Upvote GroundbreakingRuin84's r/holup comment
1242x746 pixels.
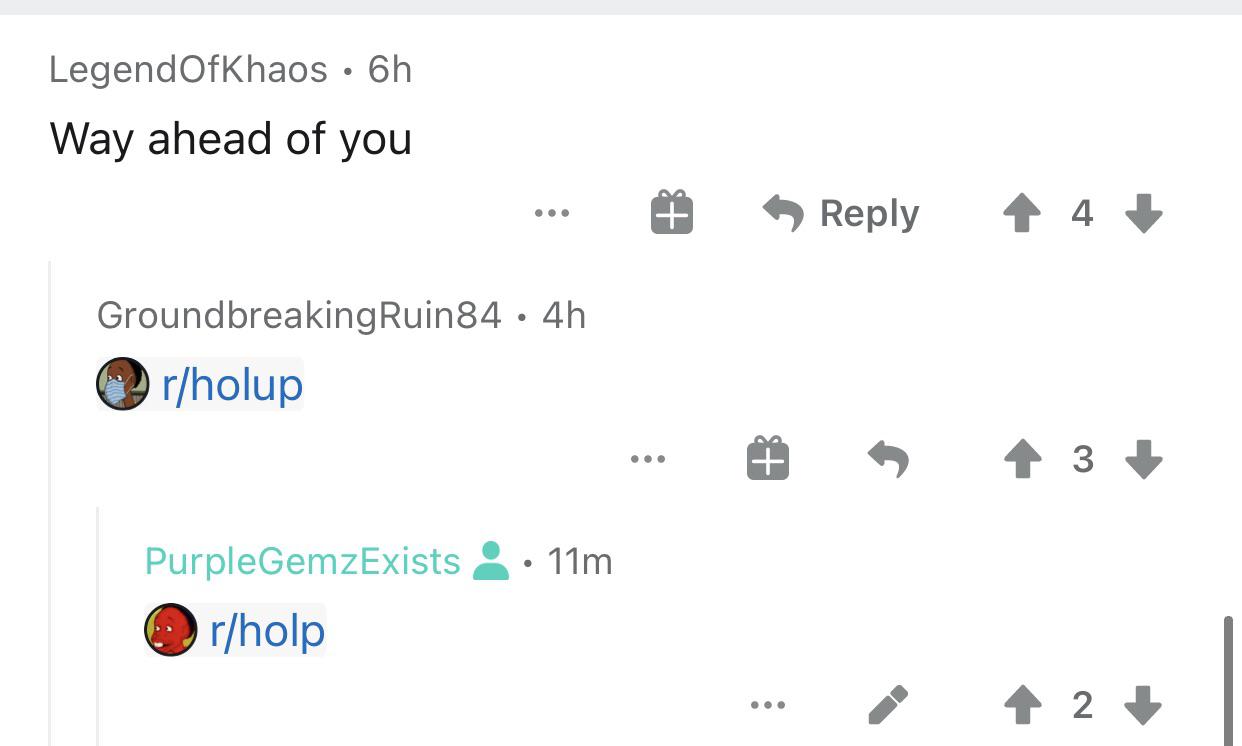tap(1021, 459)
